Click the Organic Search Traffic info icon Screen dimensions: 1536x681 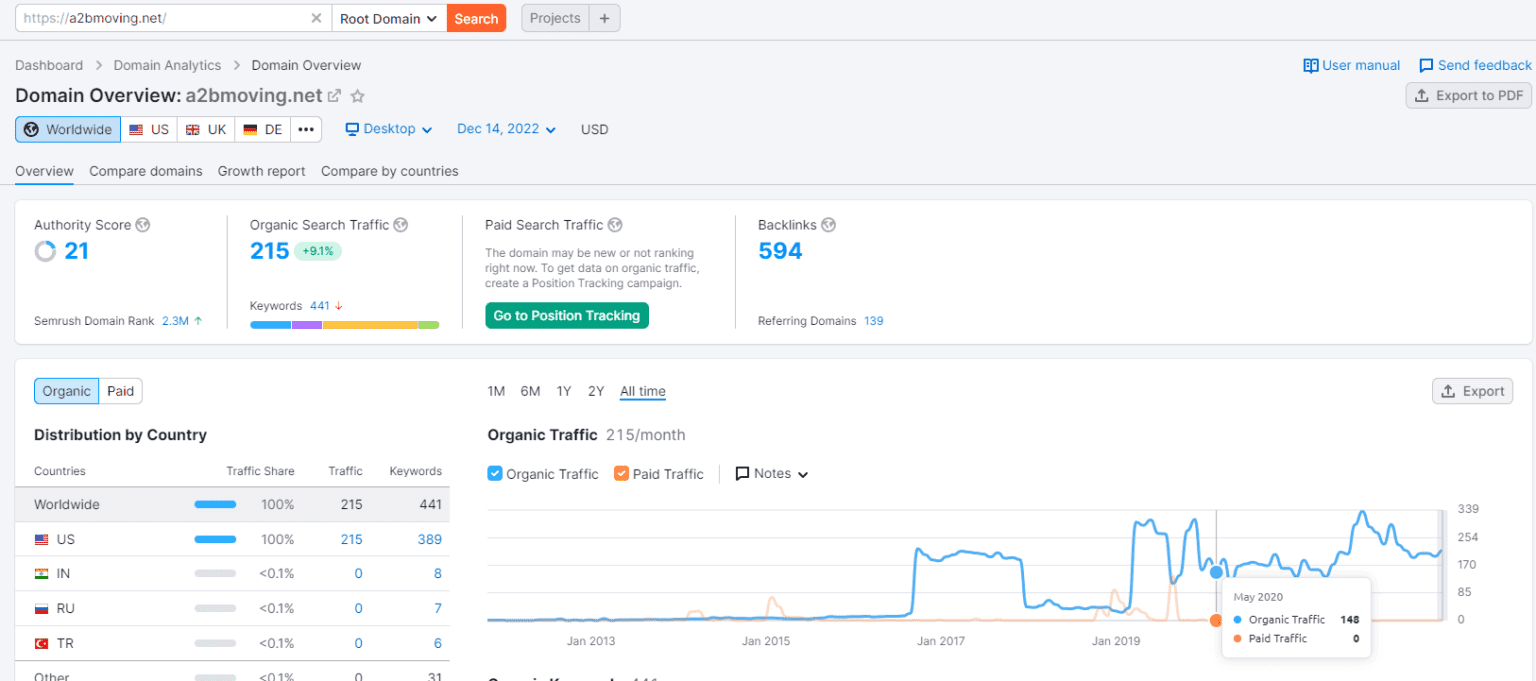pyautogui.click(x=400, y=225)
